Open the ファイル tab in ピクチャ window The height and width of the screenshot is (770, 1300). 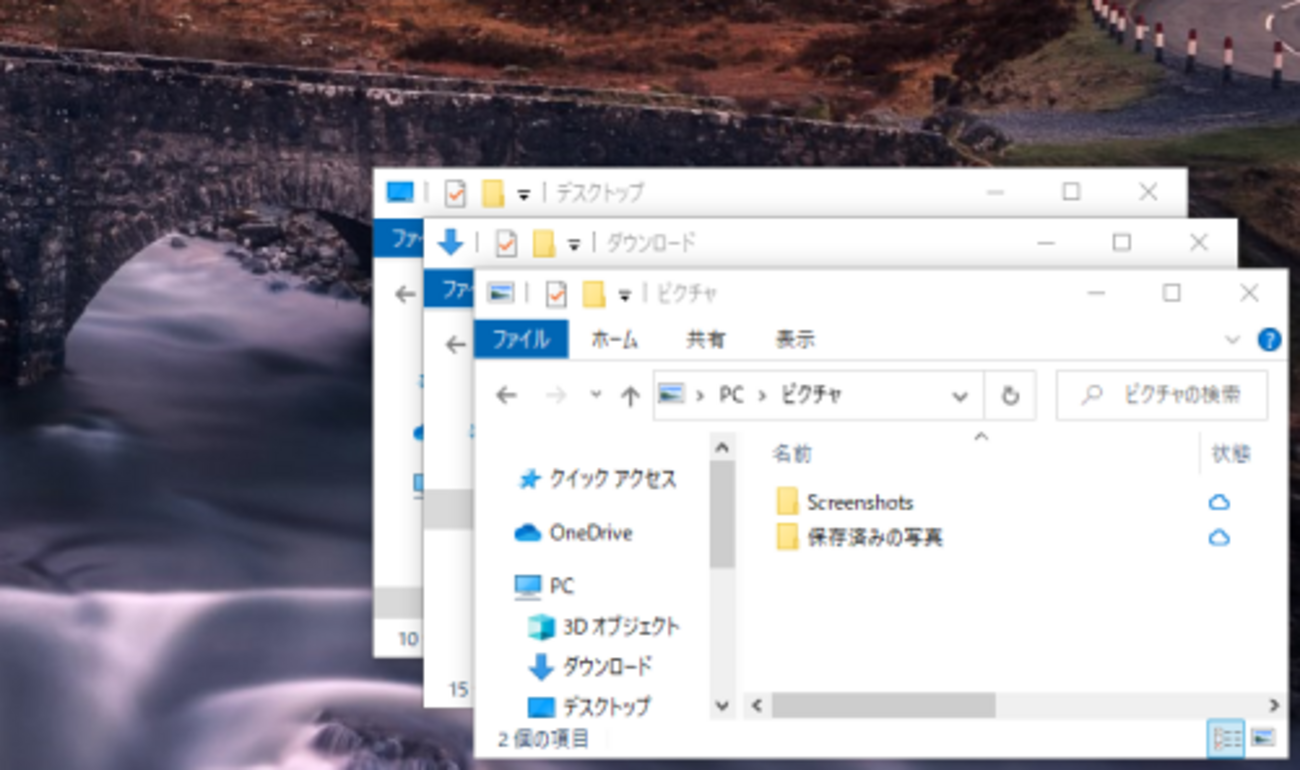coord(521,339)
